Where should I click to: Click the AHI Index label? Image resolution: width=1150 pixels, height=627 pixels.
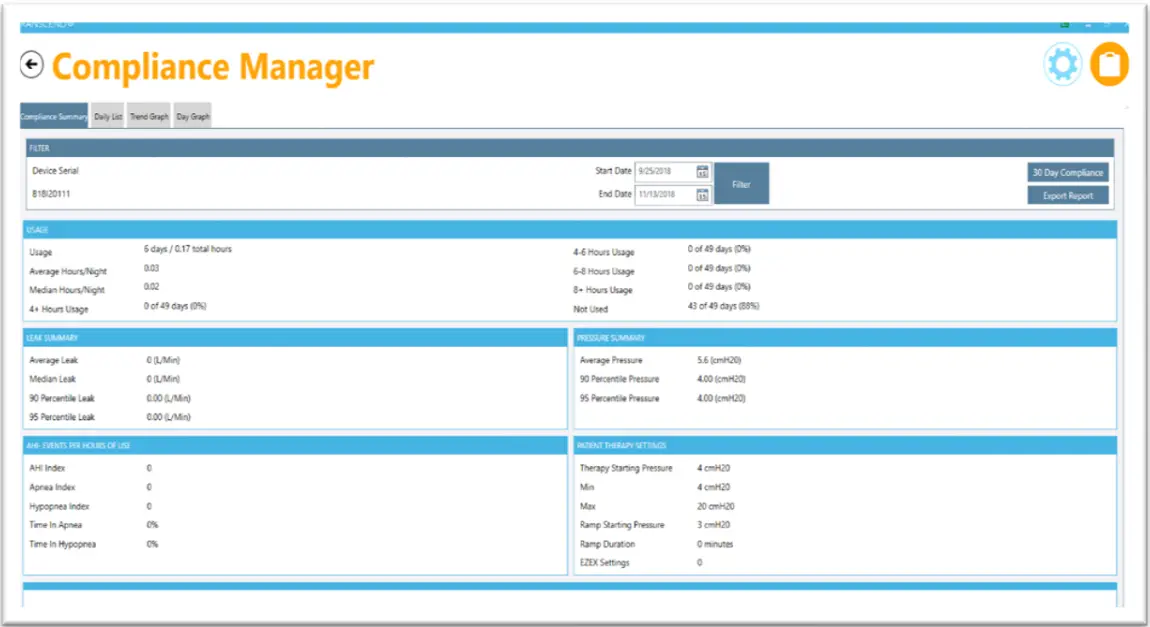47,468
